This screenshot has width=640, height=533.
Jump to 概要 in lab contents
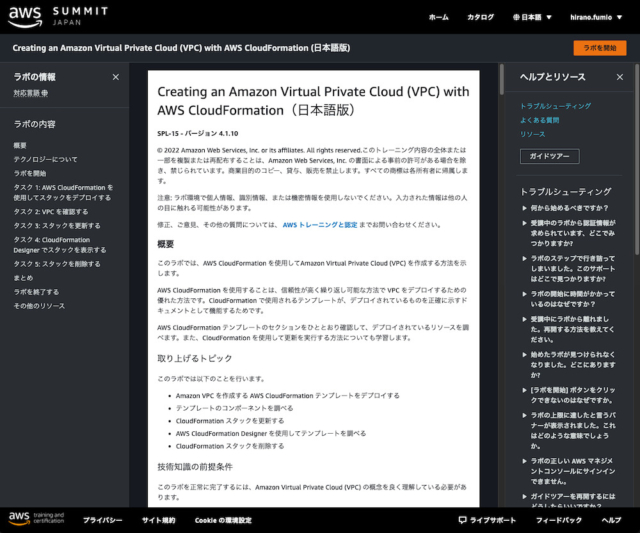[20, 146]
